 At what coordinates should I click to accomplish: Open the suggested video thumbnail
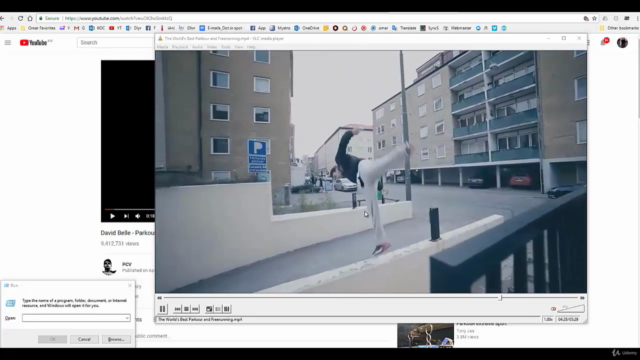[x=425, y=336]
